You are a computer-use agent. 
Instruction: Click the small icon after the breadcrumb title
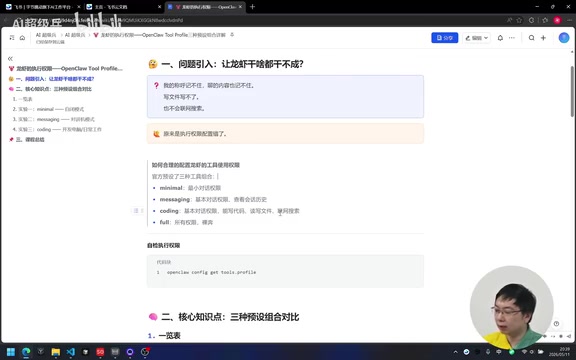232,35
